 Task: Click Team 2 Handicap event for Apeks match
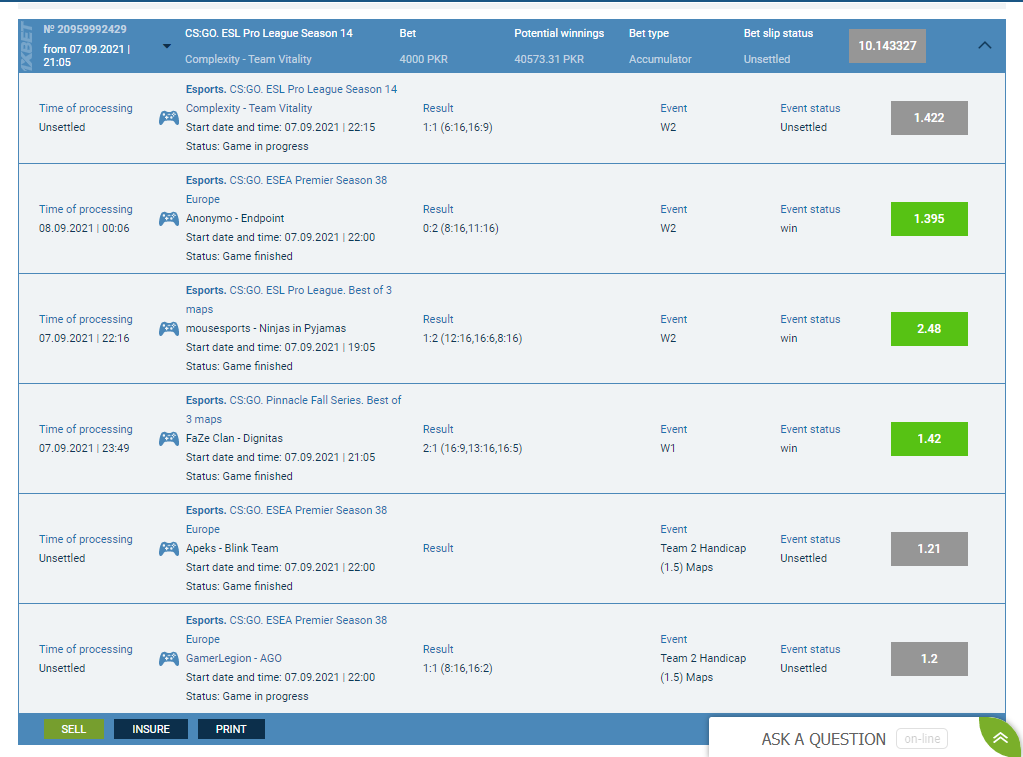703,558
